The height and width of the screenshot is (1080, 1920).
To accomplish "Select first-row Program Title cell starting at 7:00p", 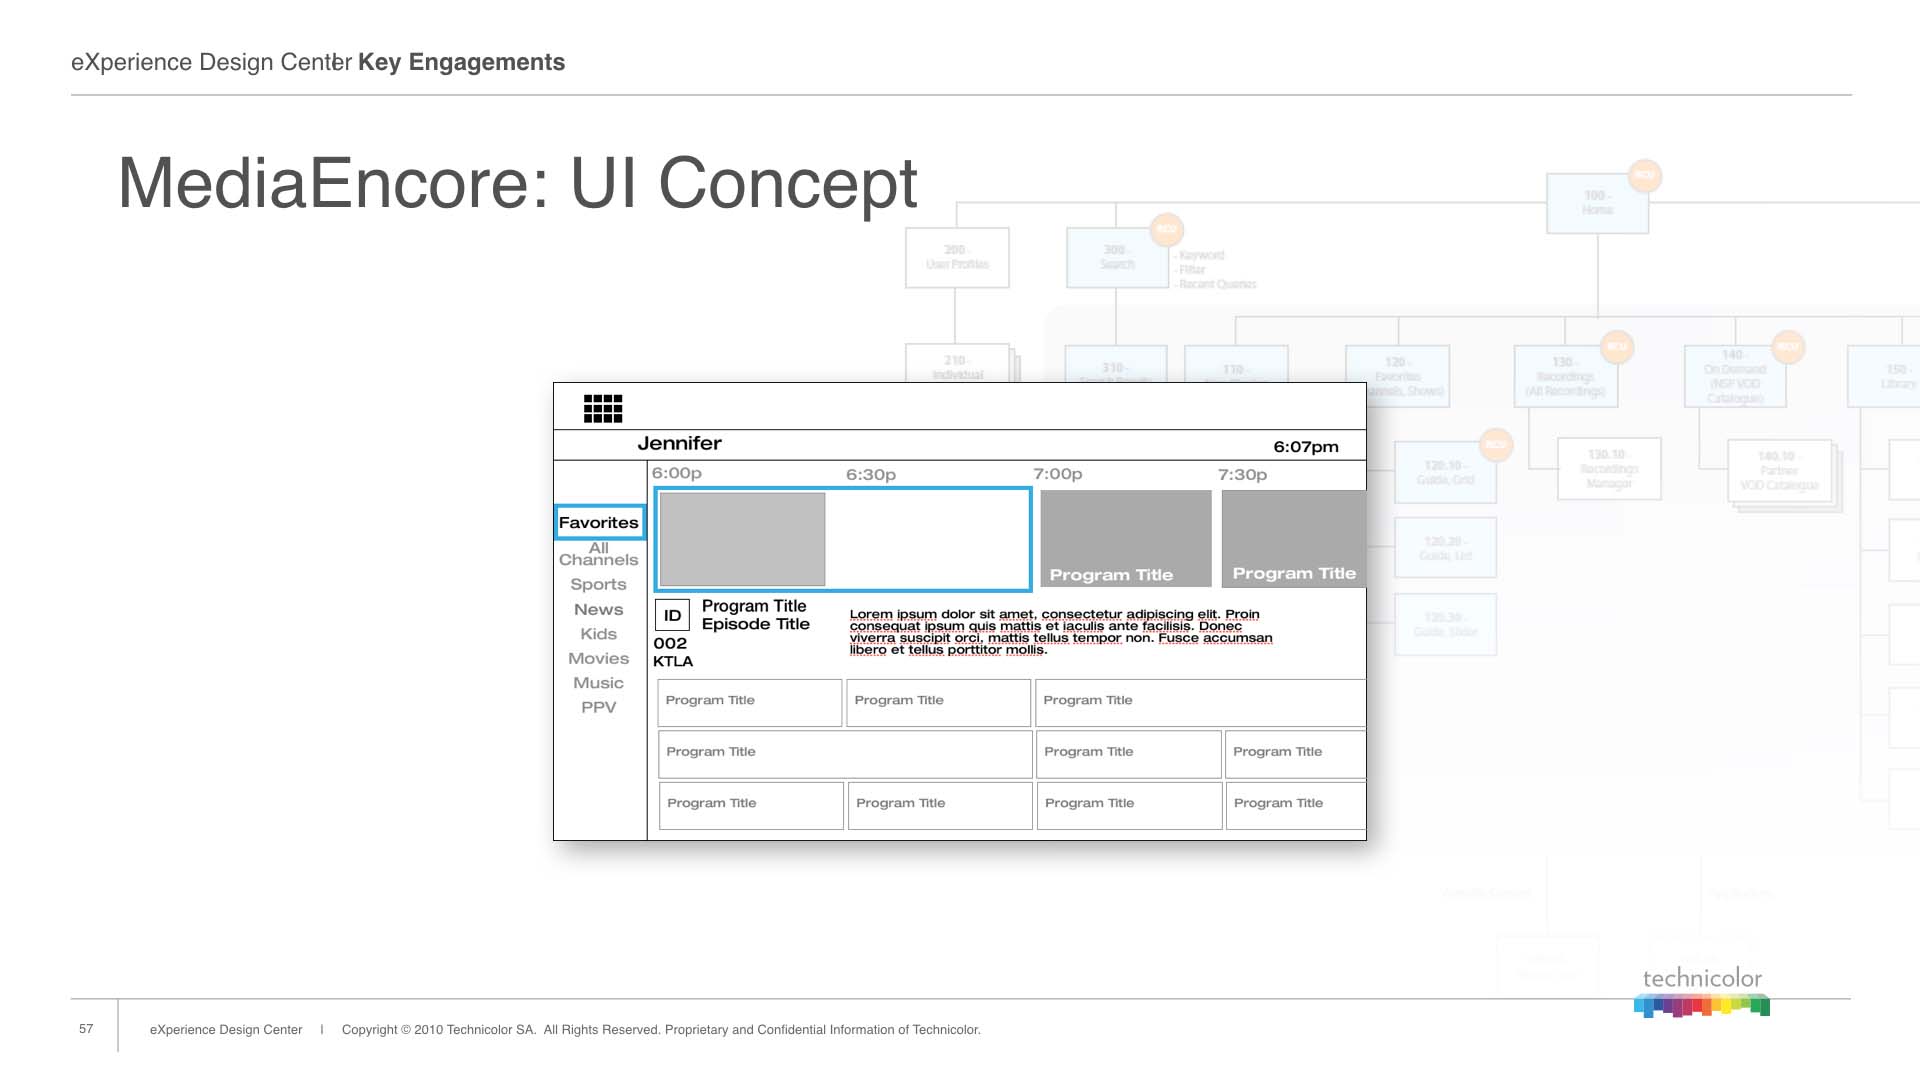I will (x=1200, y=703).
